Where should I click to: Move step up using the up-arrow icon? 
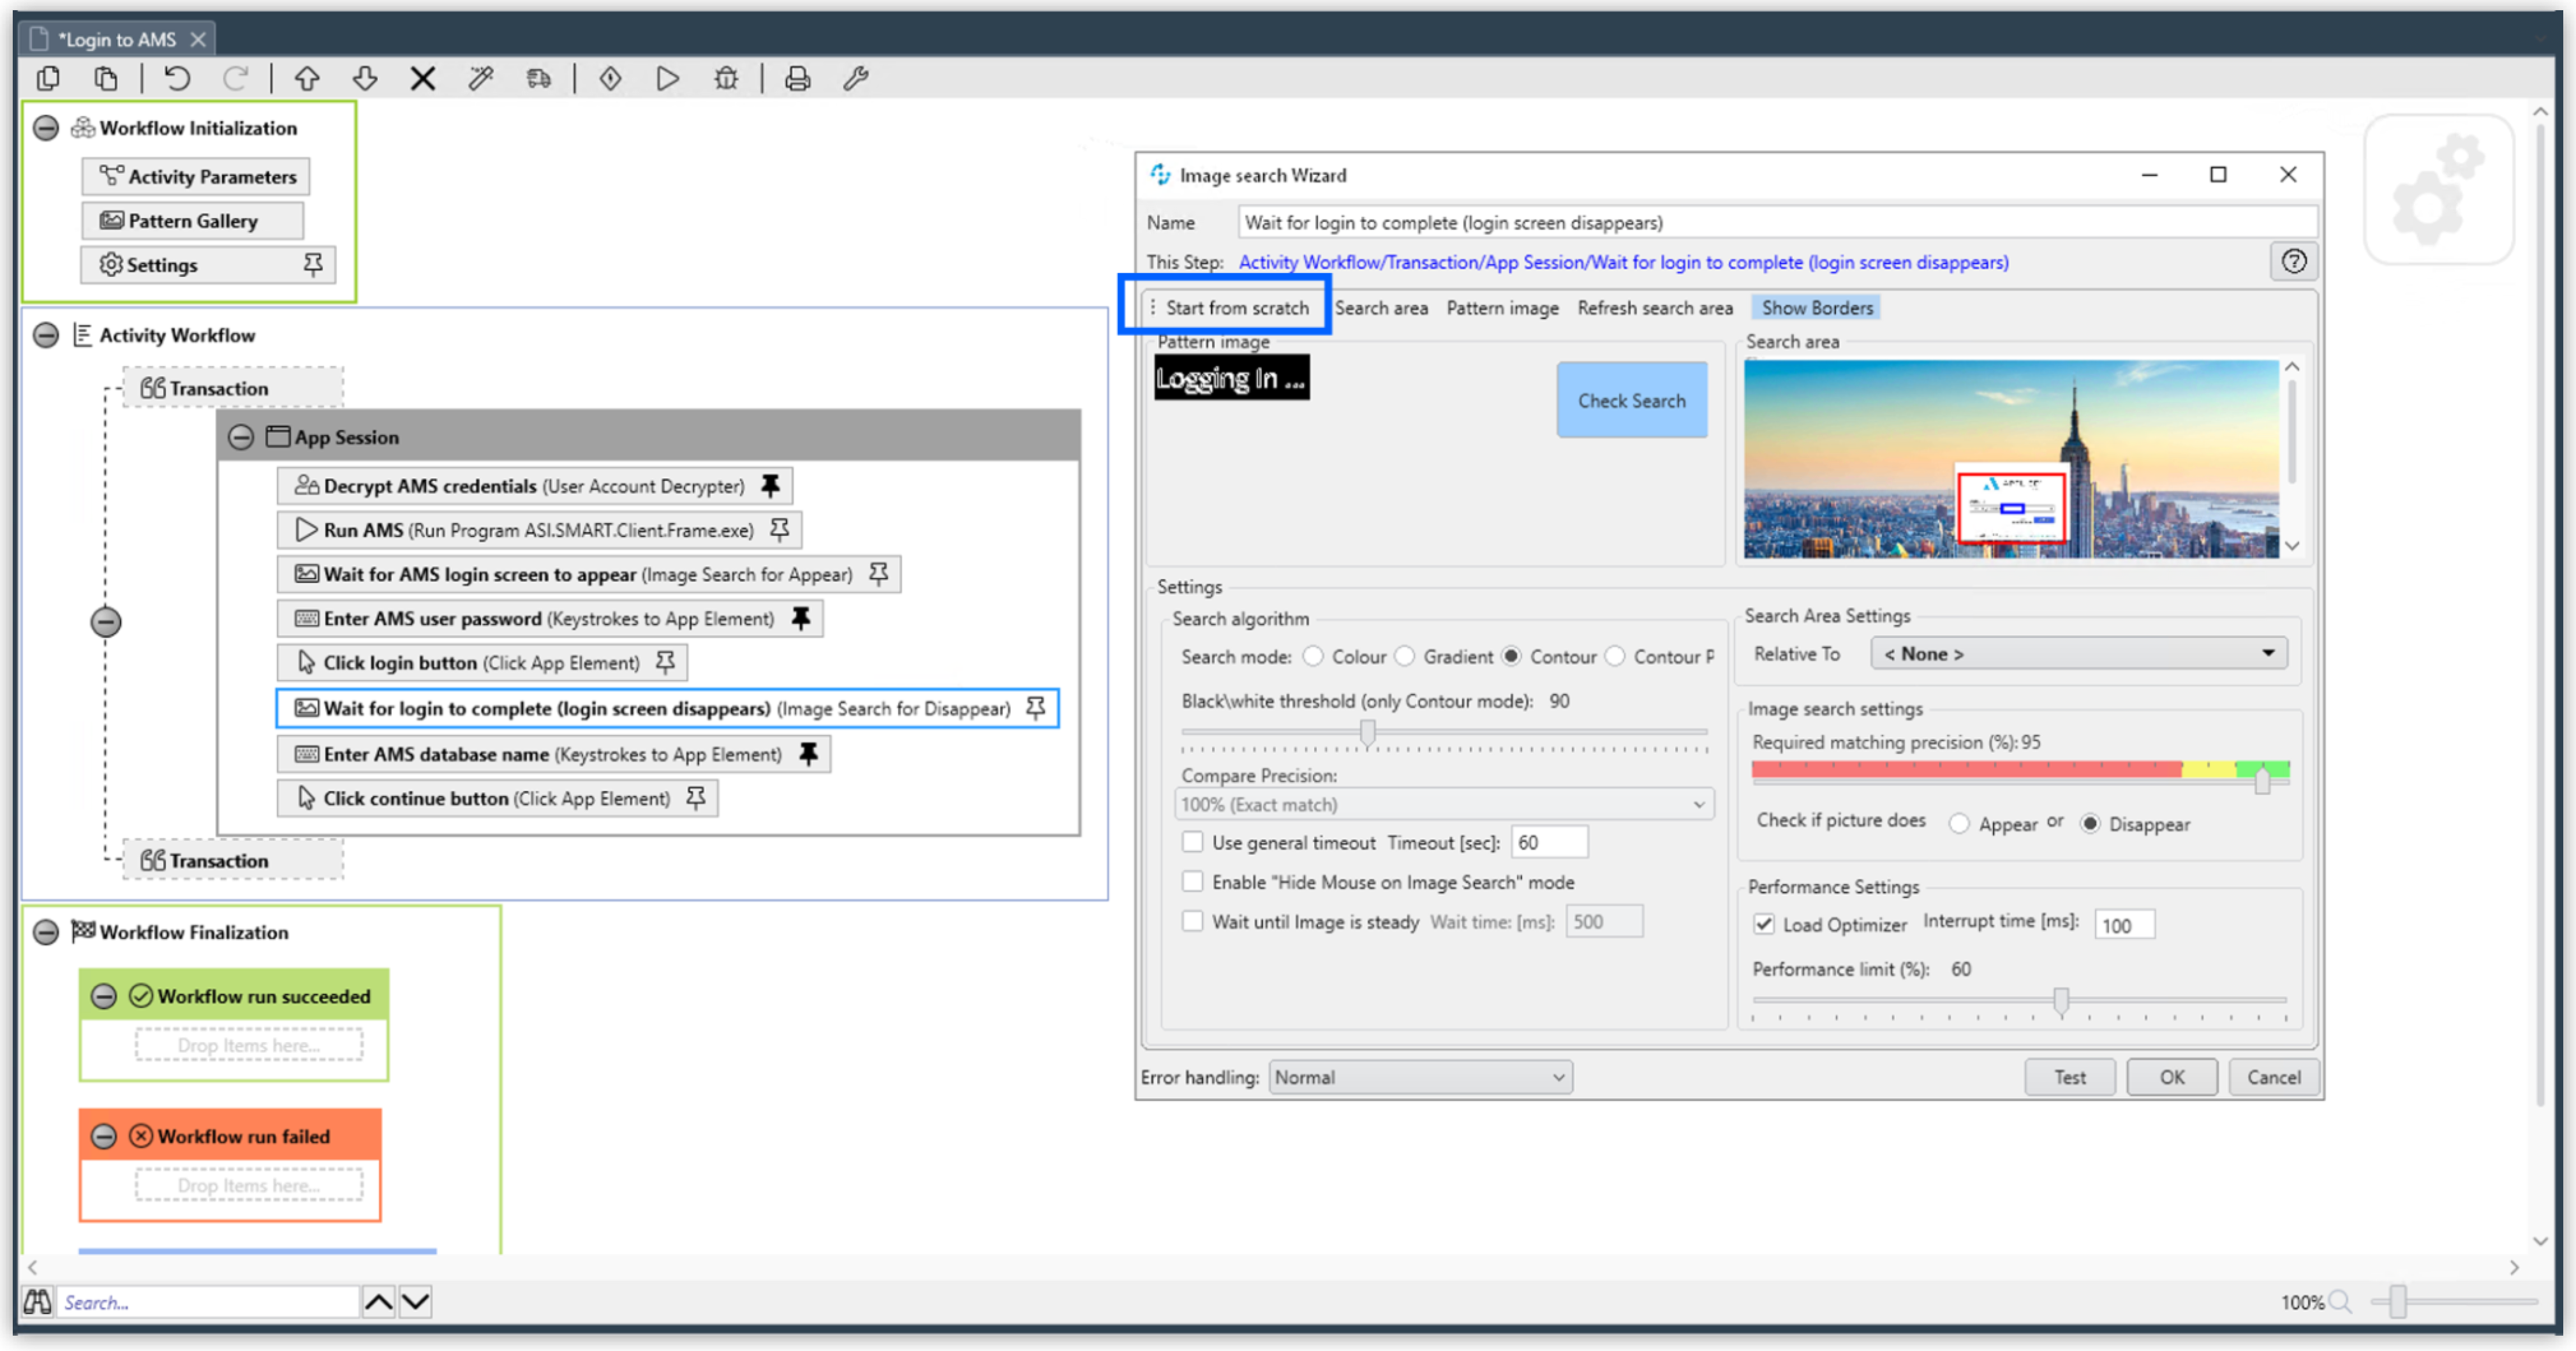click(307, 79)
